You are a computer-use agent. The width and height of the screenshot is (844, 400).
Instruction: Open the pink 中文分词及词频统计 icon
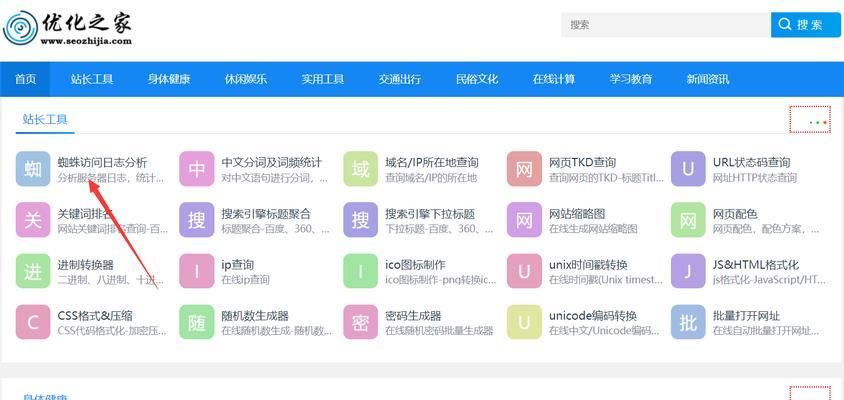[x=197, y=169]
